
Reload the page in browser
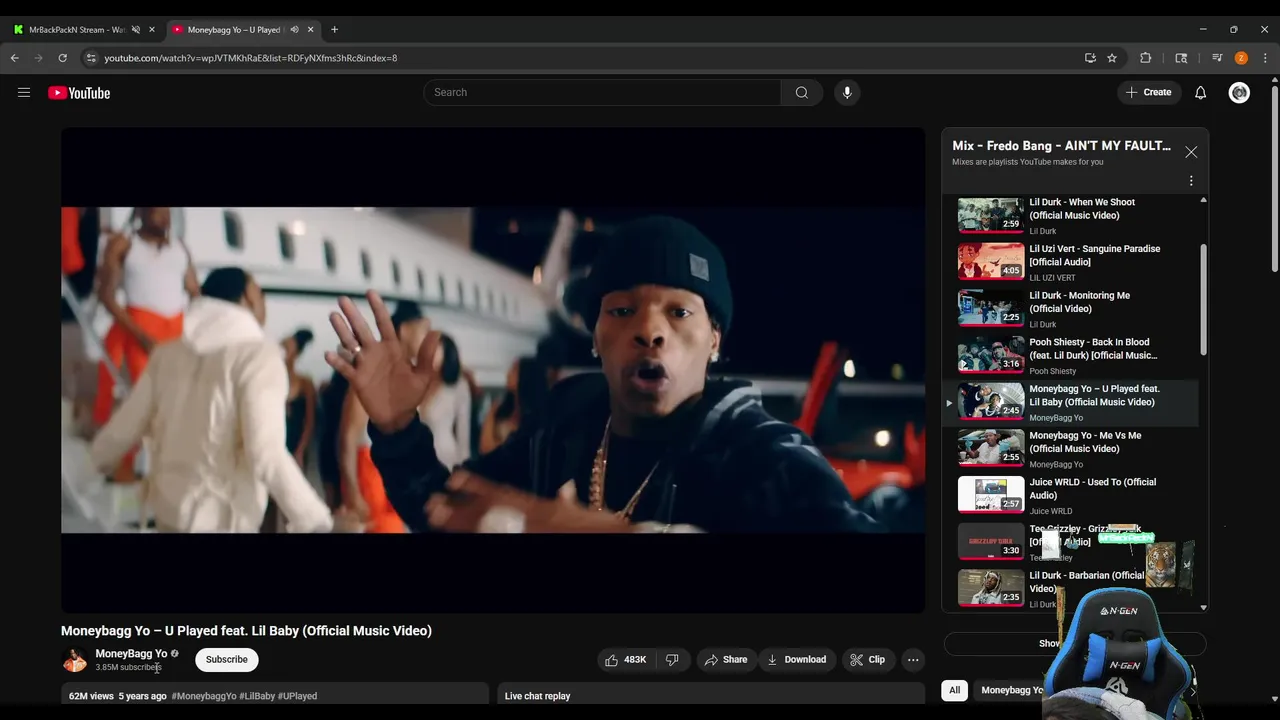coord(62,58)
